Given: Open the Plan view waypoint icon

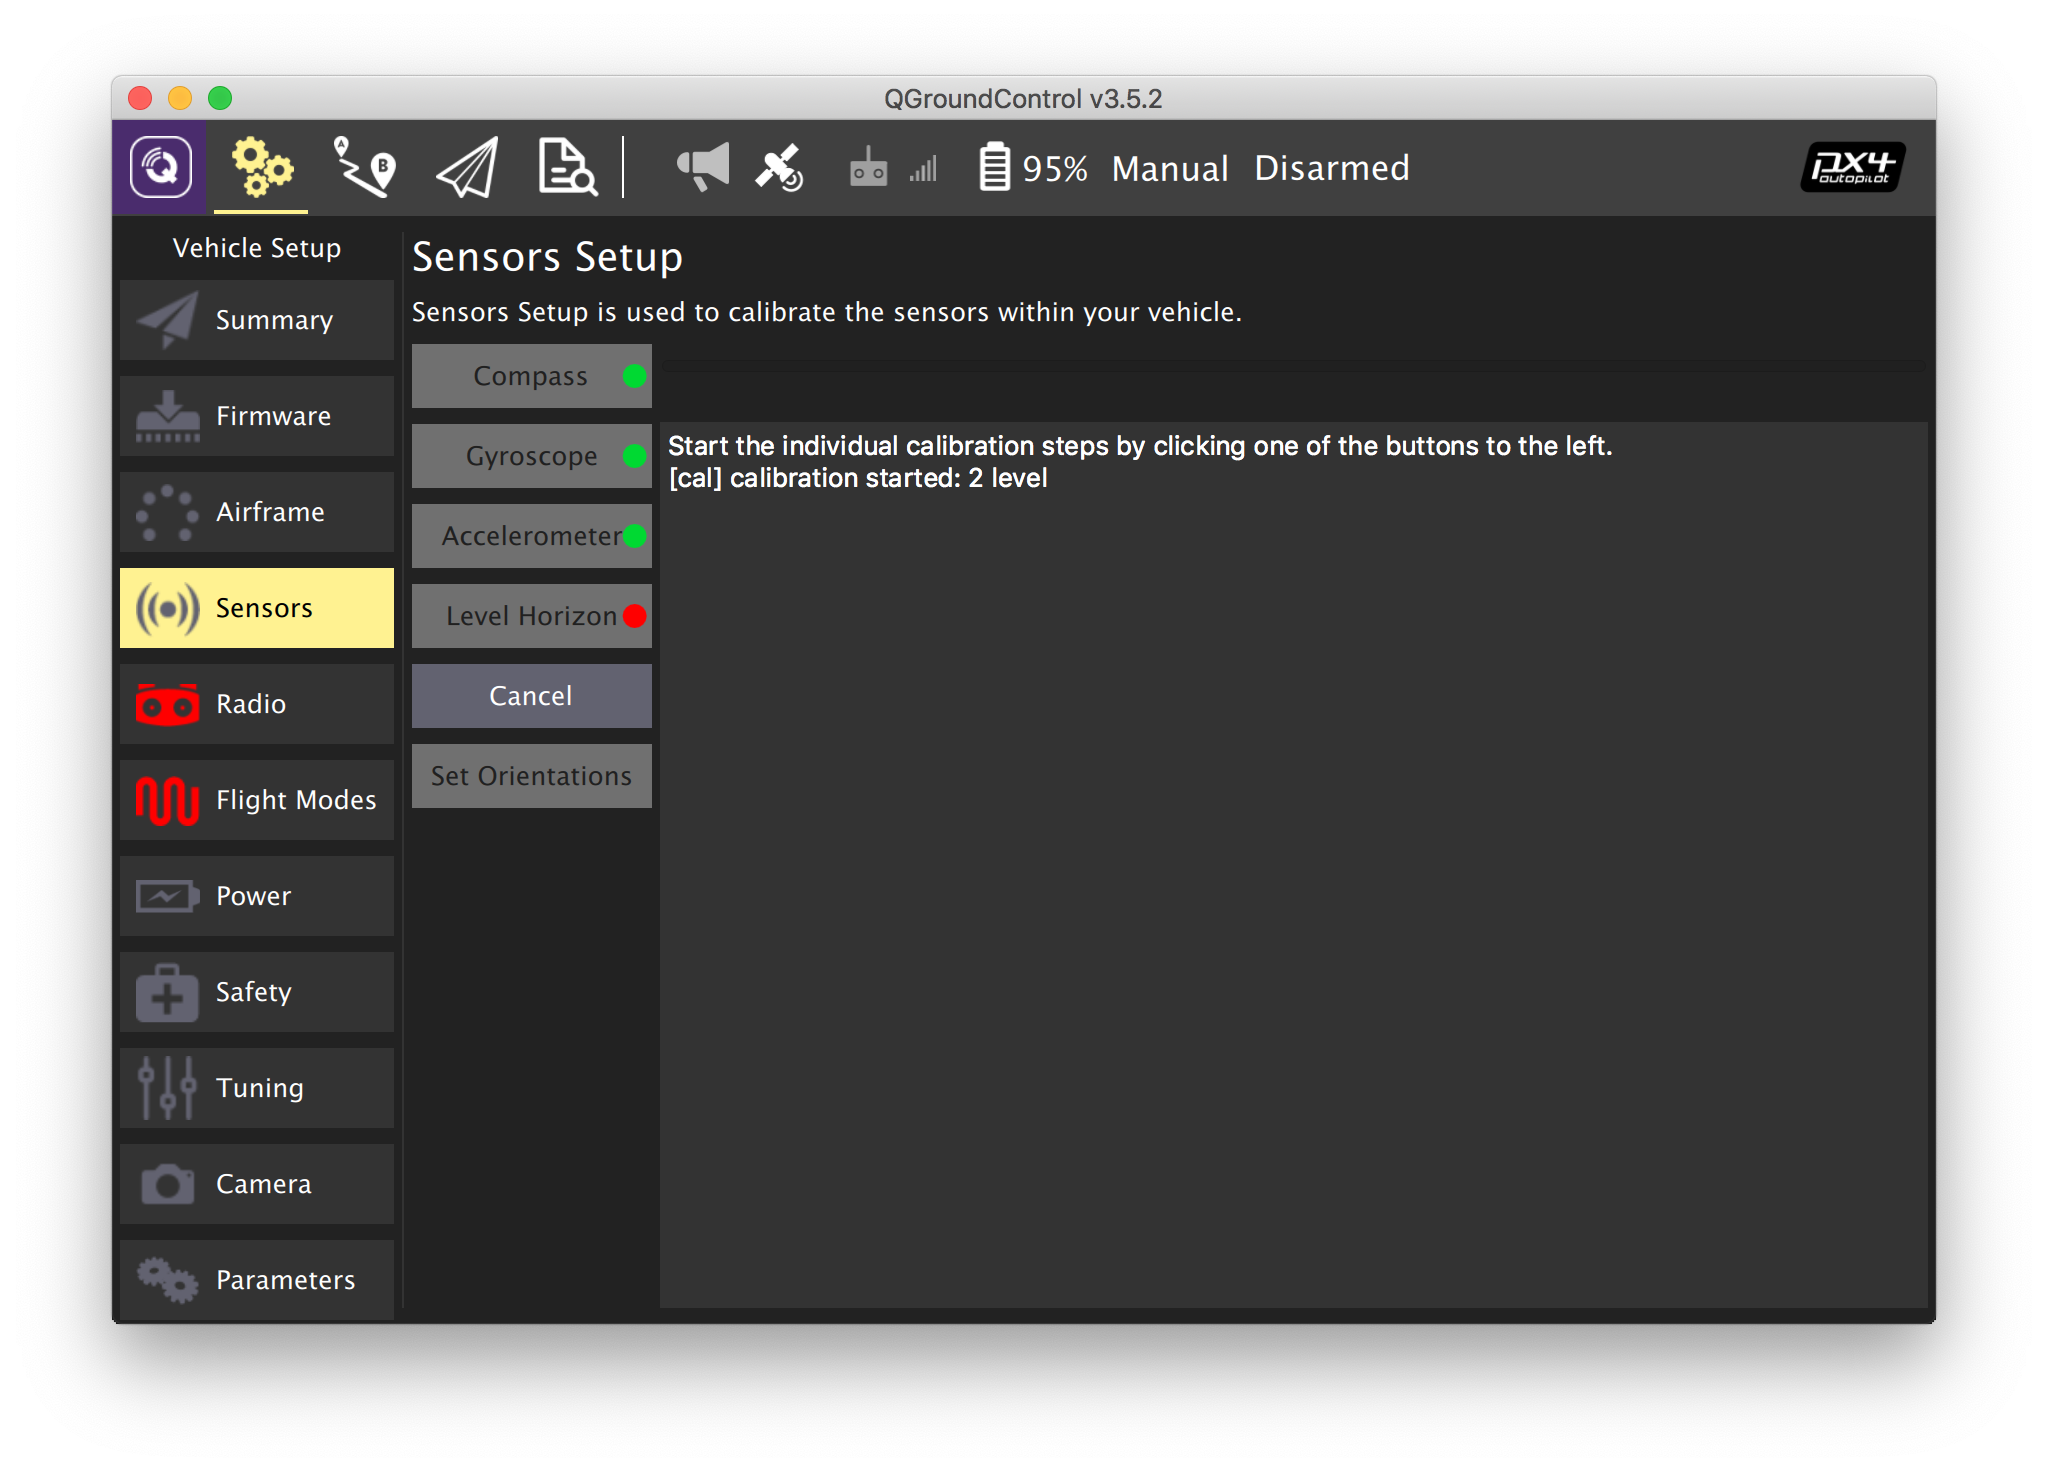Looking at the screenshot, I should [363, 167].
